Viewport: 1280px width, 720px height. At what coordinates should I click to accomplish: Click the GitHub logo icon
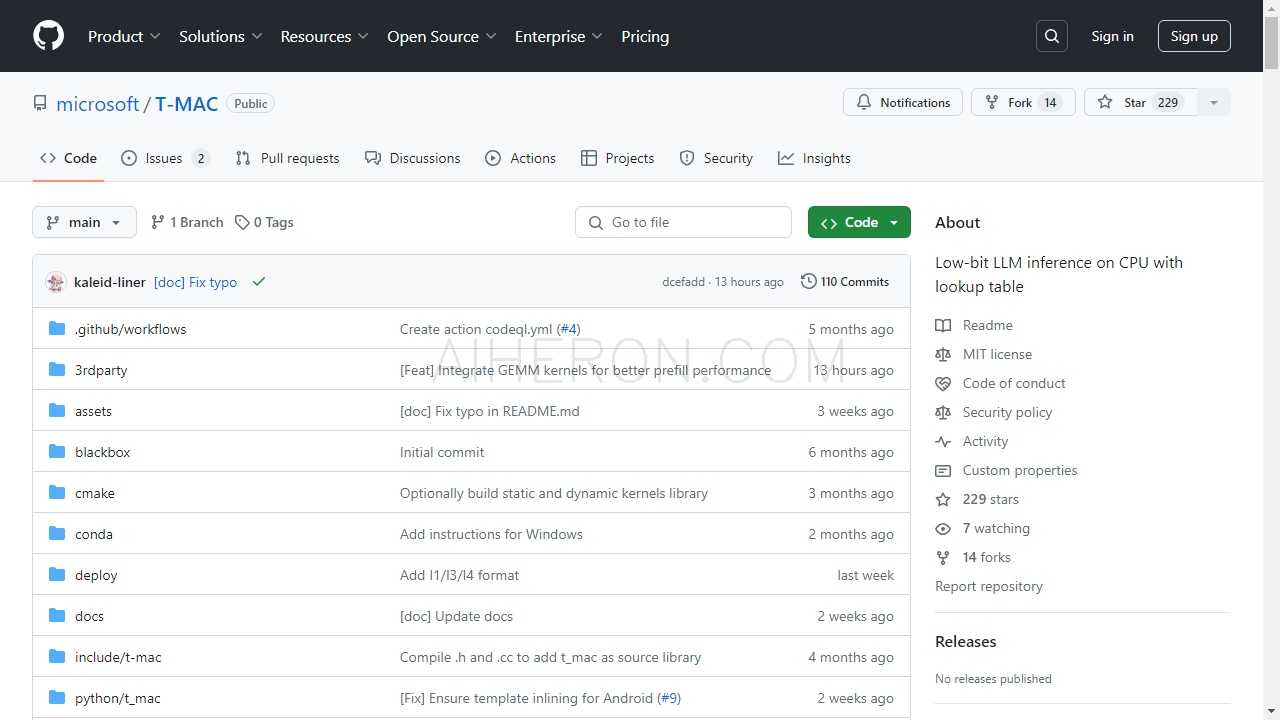click(x=48, y=36)
